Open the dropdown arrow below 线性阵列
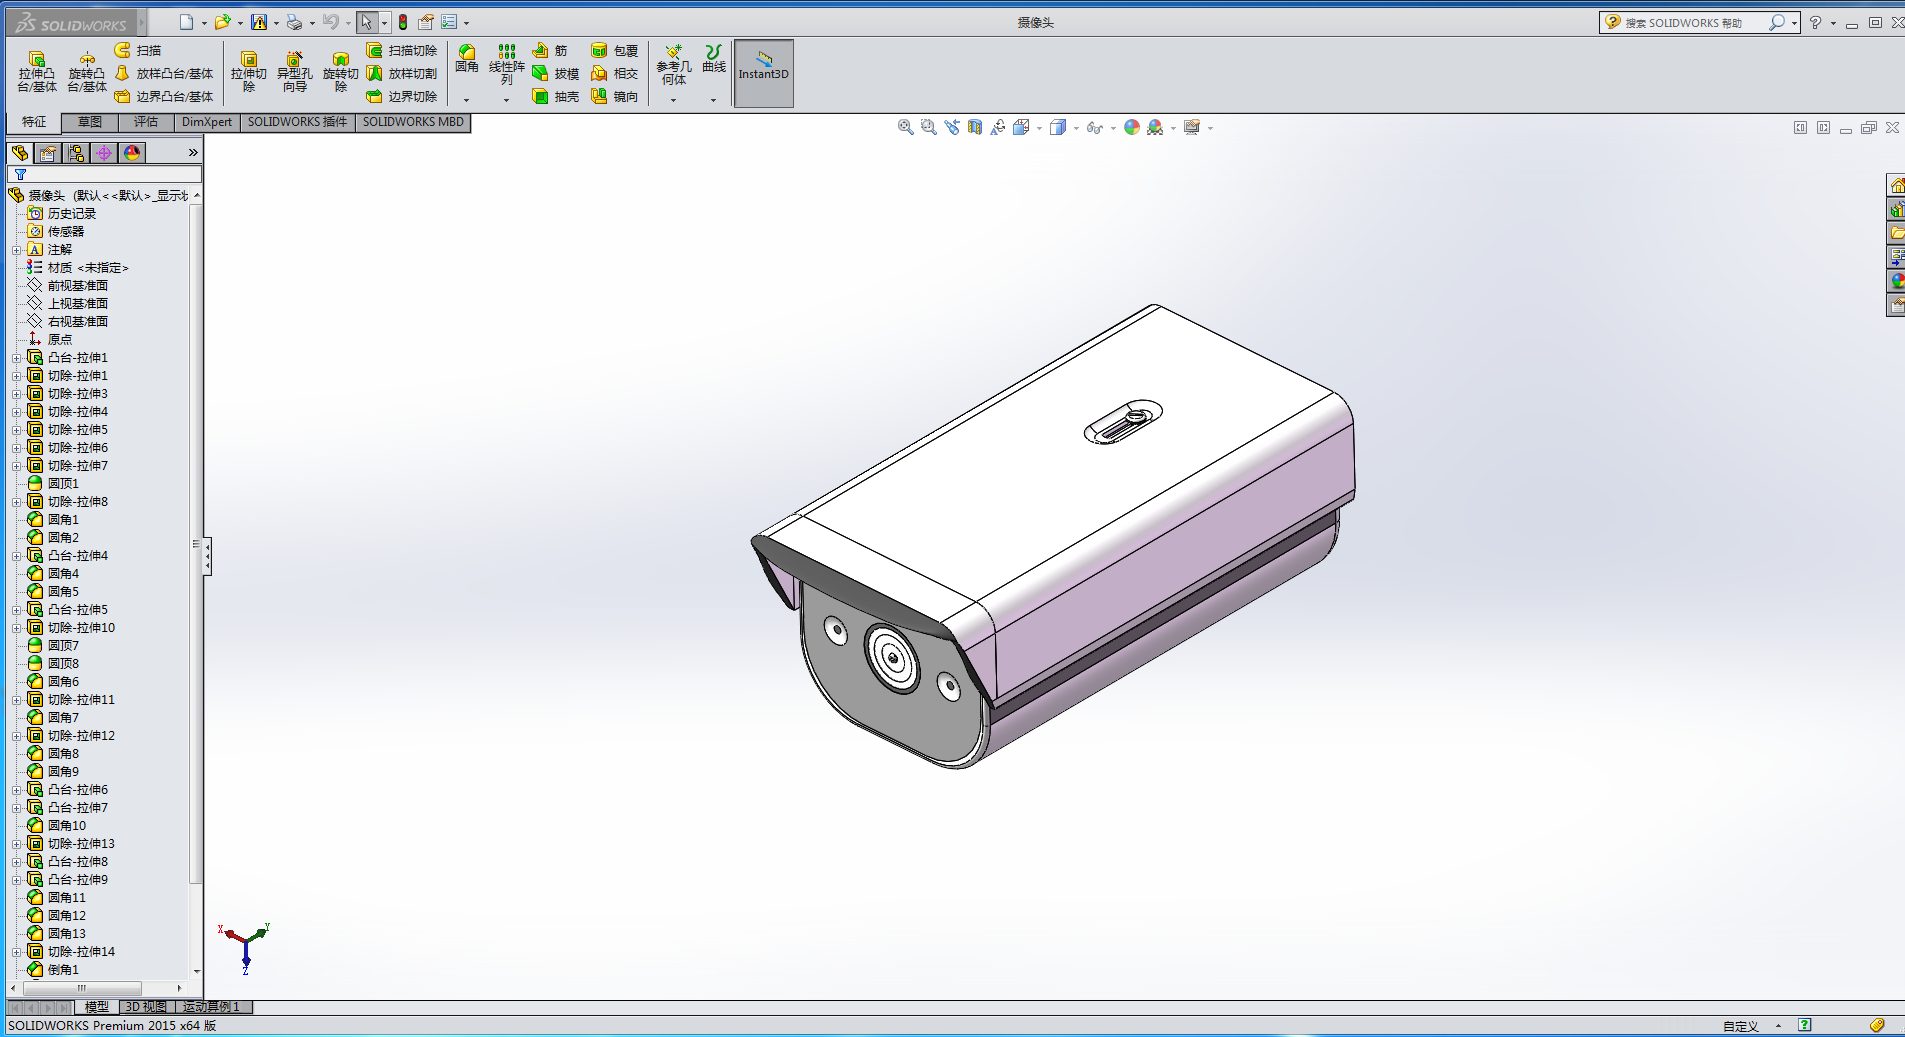The height and width of the screenshot is (1037, 1905). pos(507,100)
